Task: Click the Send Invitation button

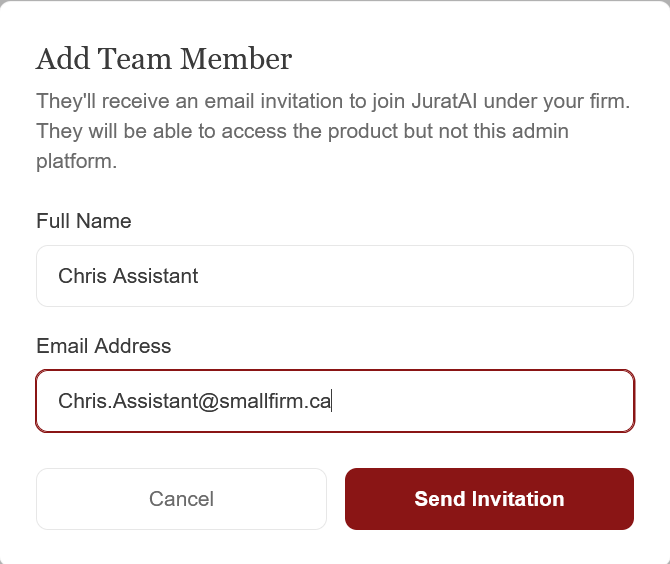Action: point(489,499)
